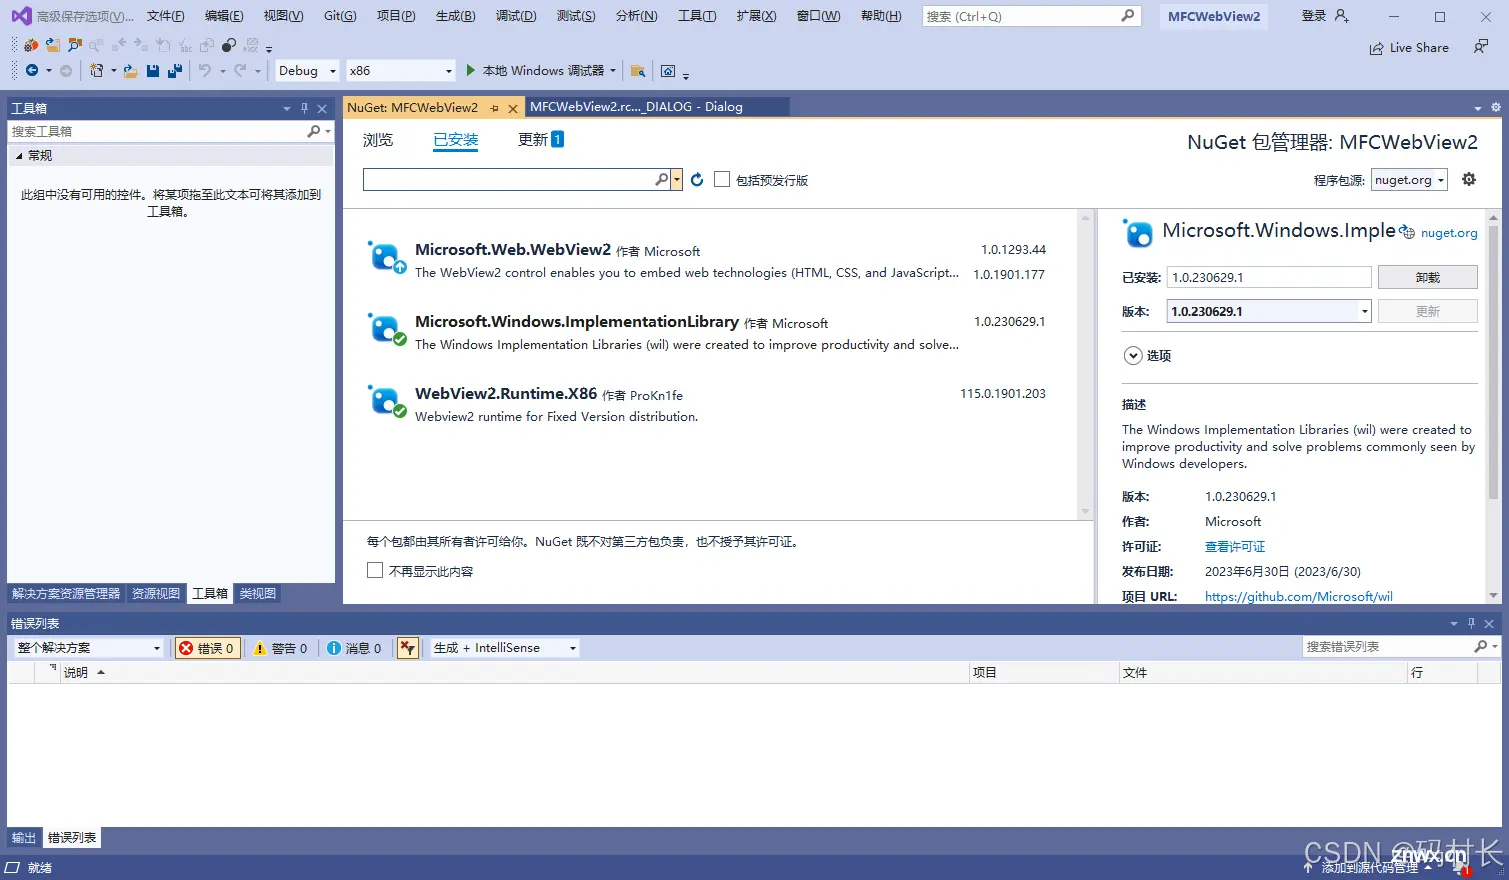Click the Live Share button
This screenshot has width=1509, height=880.
coord(1409,48)
